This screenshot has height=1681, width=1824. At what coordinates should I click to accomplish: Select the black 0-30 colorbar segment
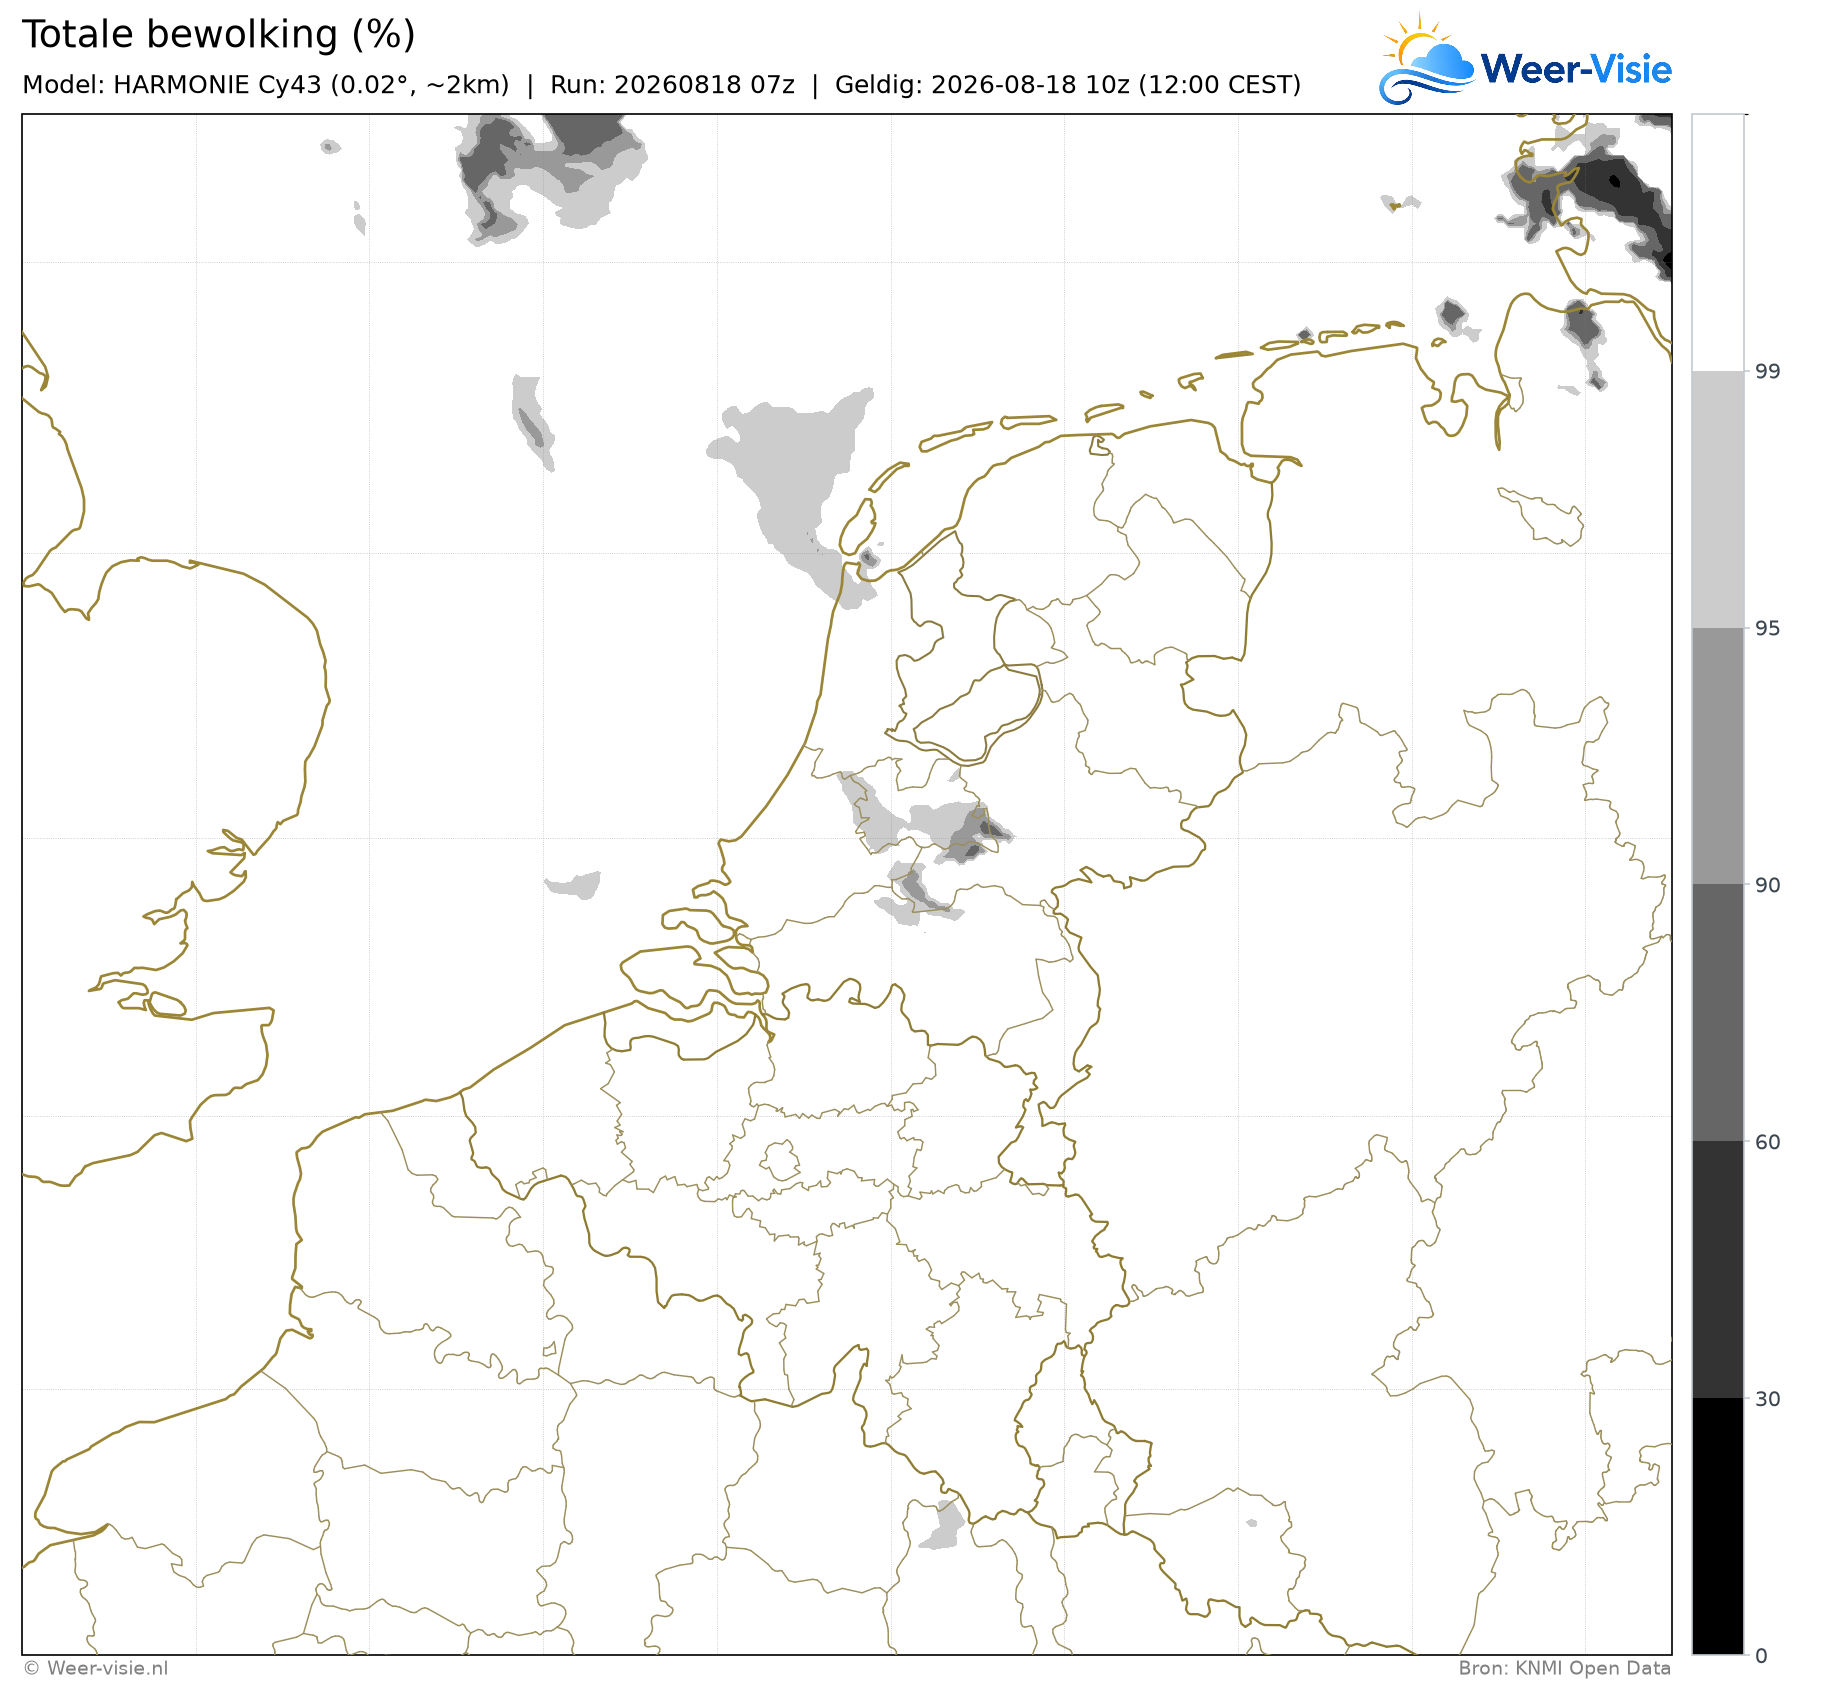click(x=1718, y=1526)
